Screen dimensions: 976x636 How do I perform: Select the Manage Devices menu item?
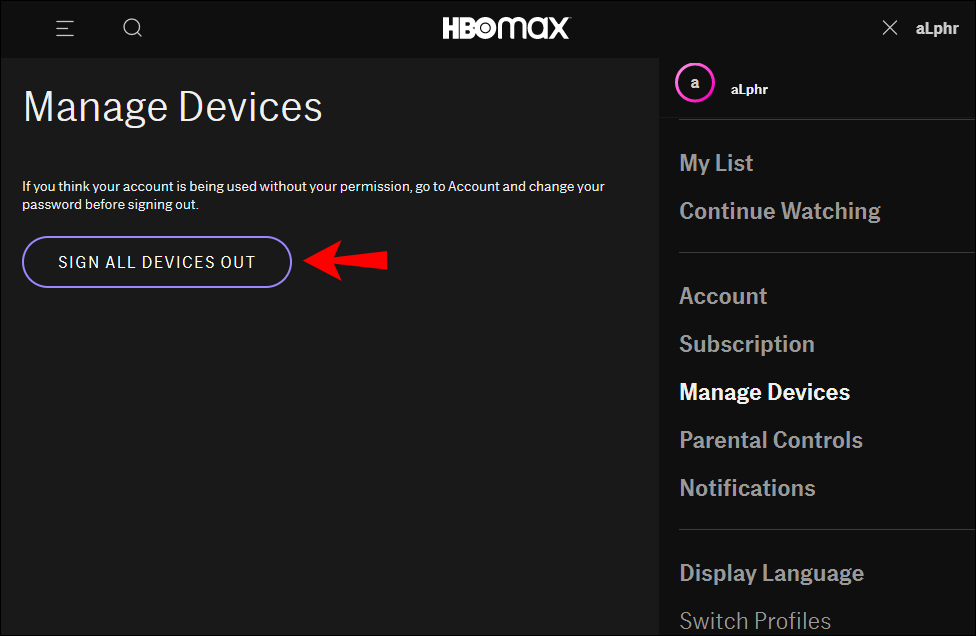(x=764, y=392)
